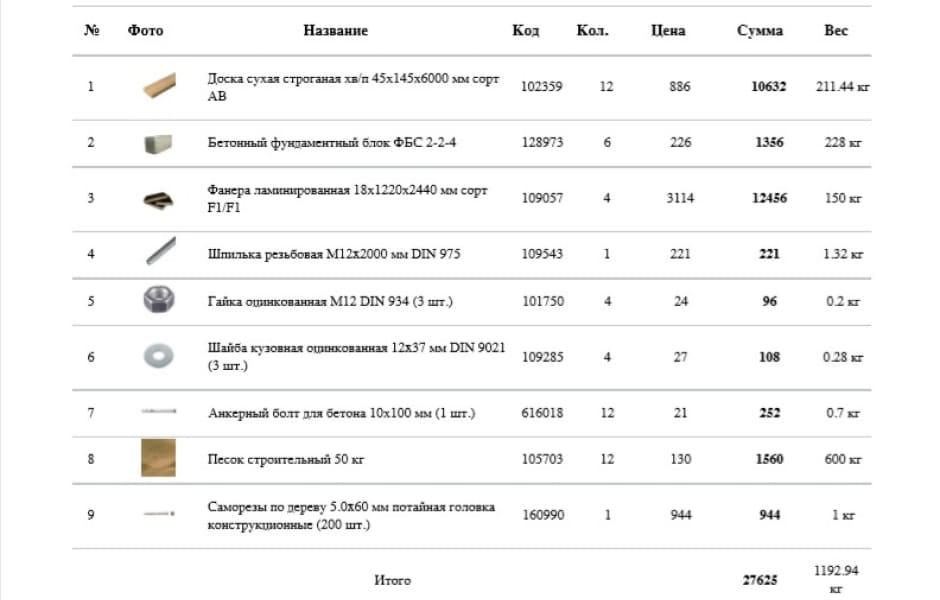The height and width of the screenshot is (600, 940).
Task: Click the 'Сумма' column header
Action: [x=759, y=31]
